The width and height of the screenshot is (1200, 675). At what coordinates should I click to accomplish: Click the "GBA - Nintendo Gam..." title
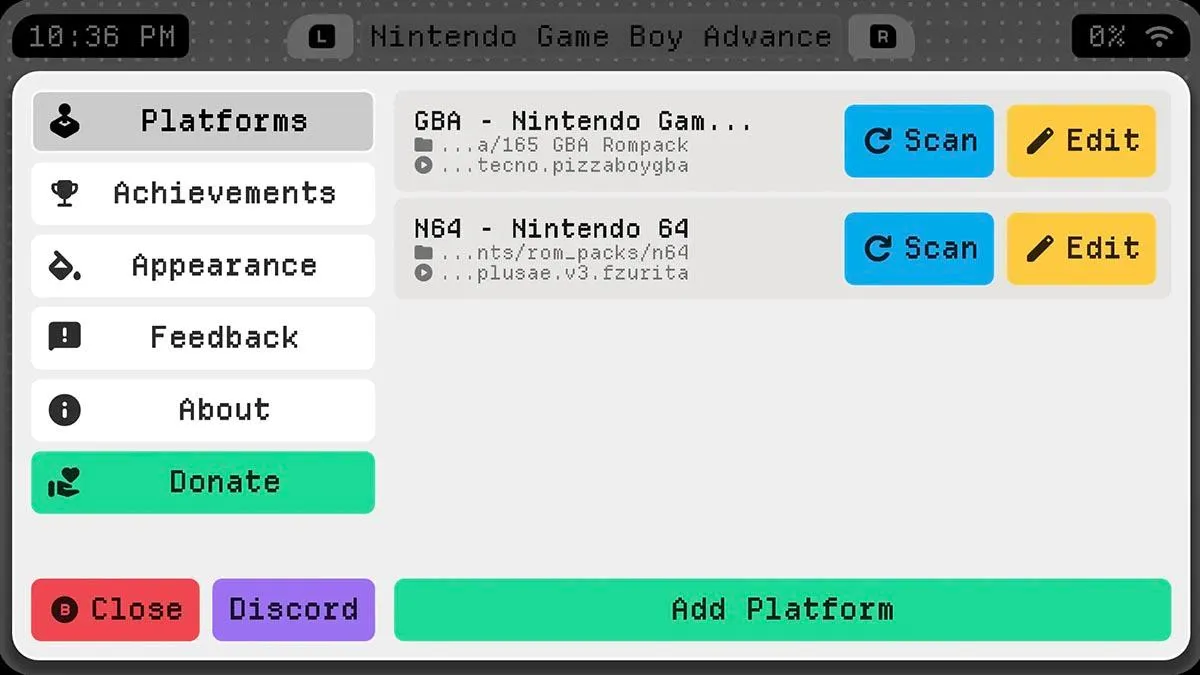click(x=583, y=121)
